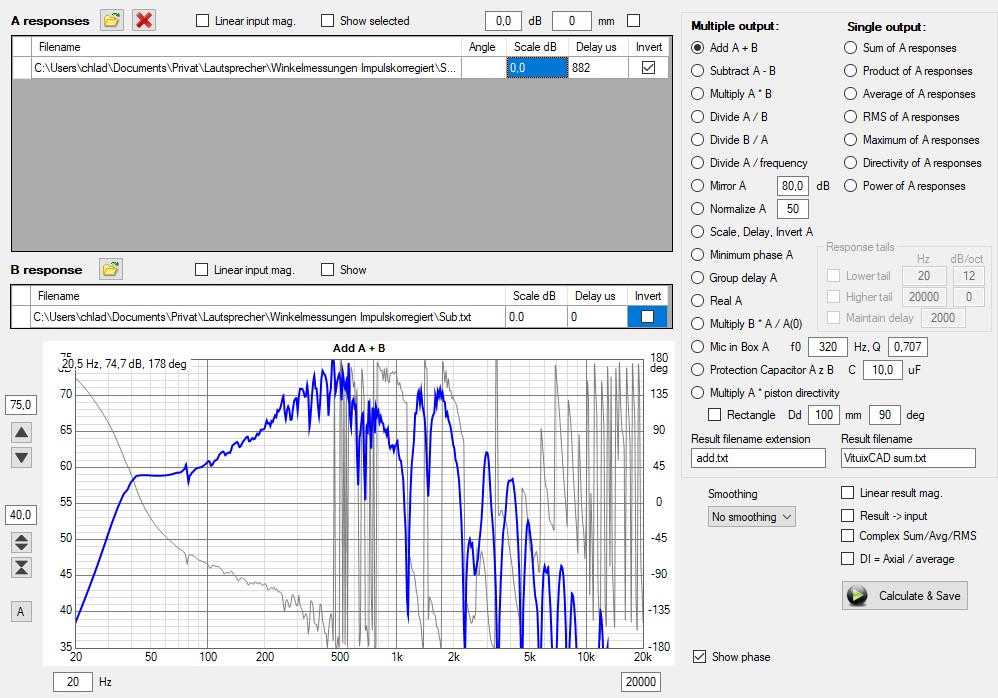Click the zoom-in vertical range icon
This screenshot has width=998, height=698.
click(21, 568)
